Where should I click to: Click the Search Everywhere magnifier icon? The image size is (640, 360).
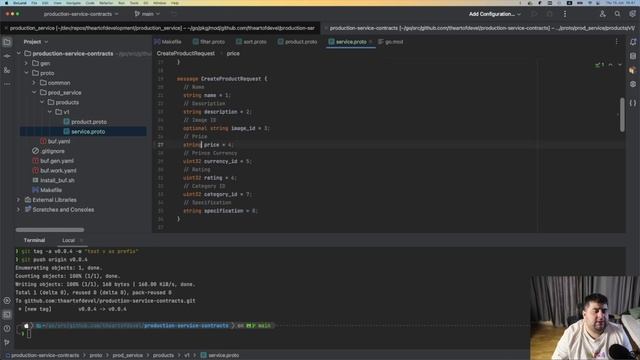(x=617, y=14)
